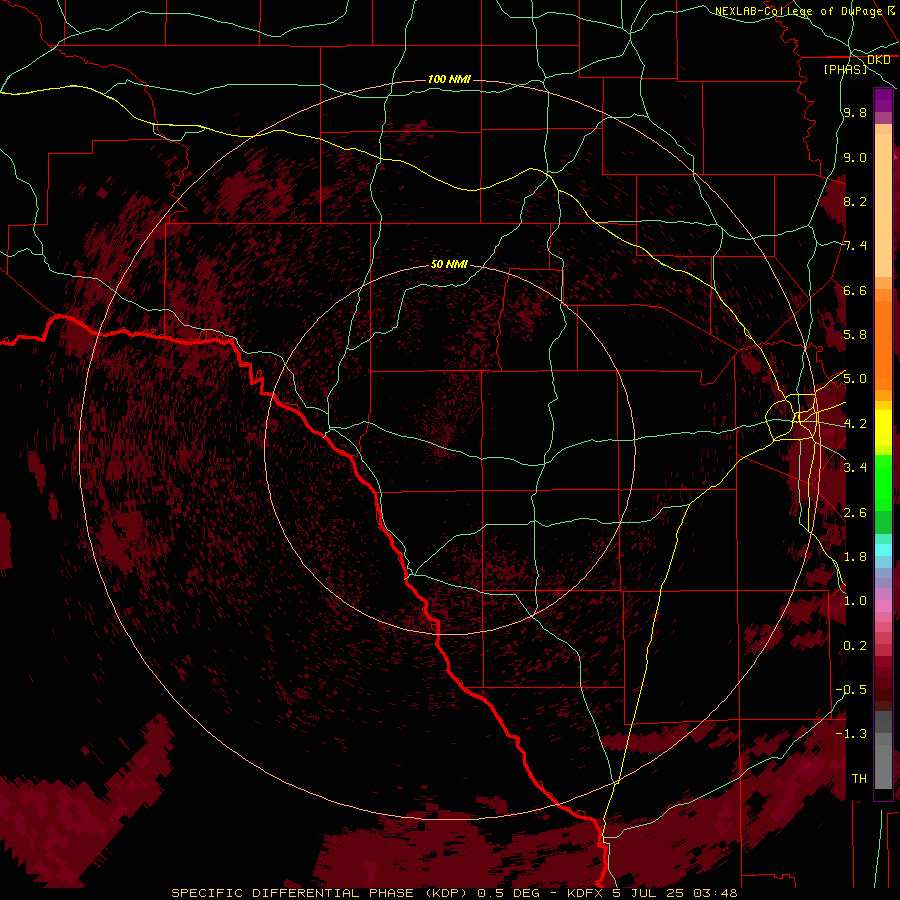Click the 5.8 value on color scale
The image size is (900, 900).
855,335
